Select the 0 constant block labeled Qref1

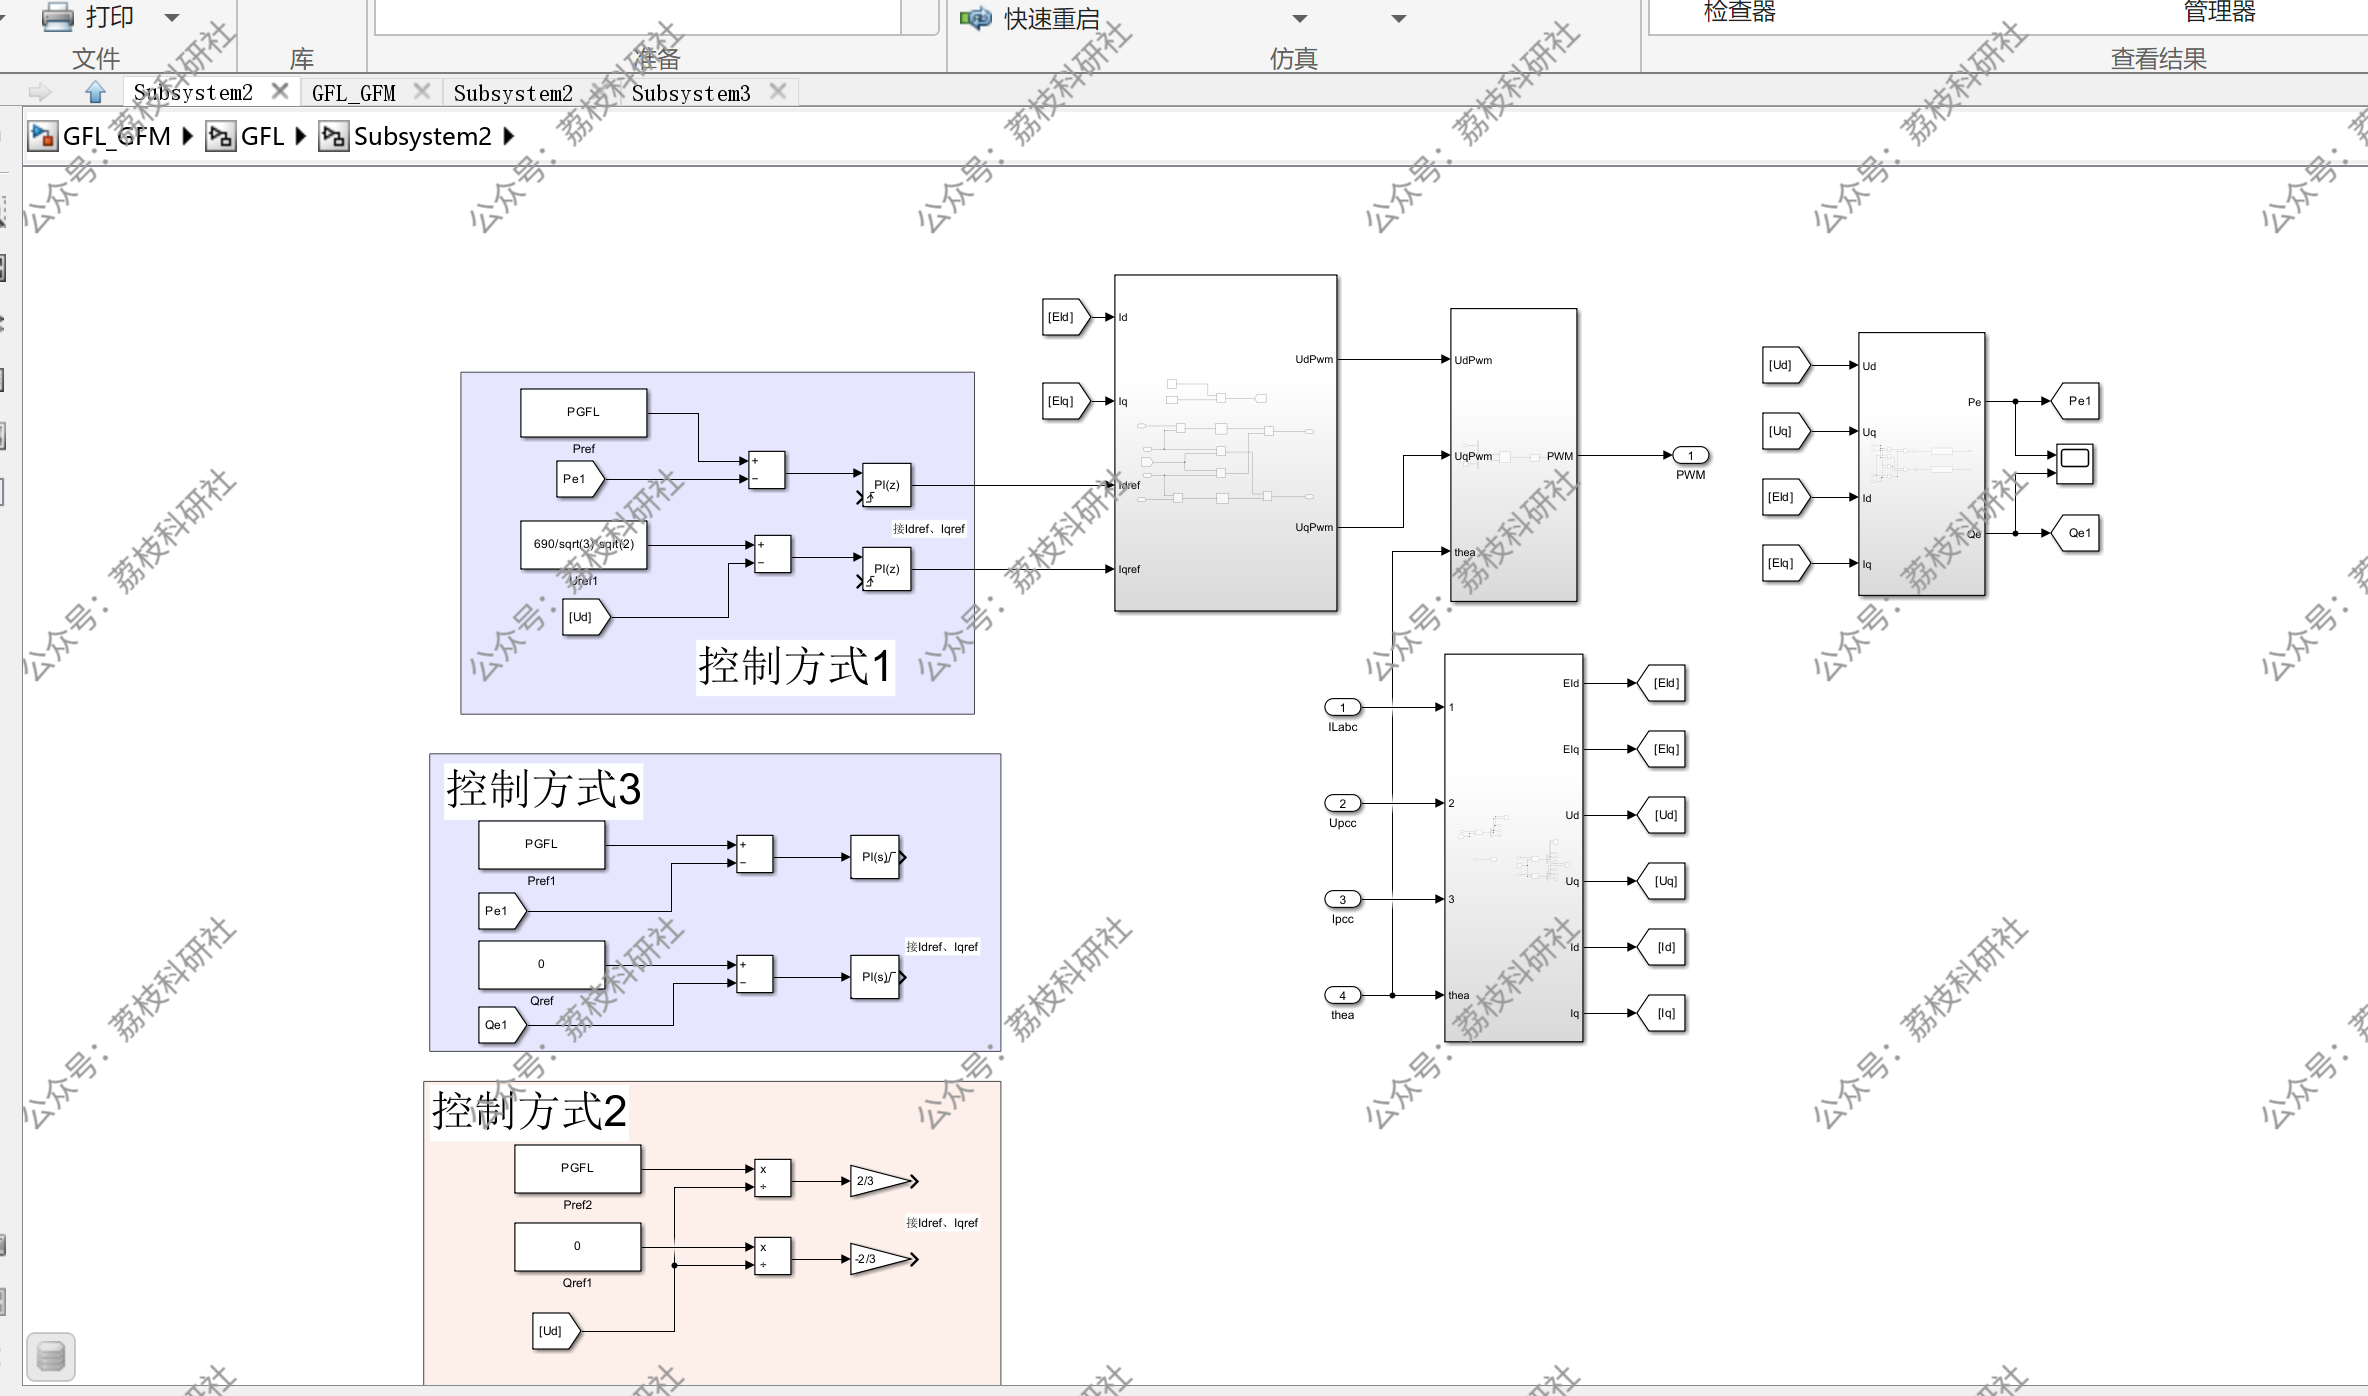click(577, 1246)
